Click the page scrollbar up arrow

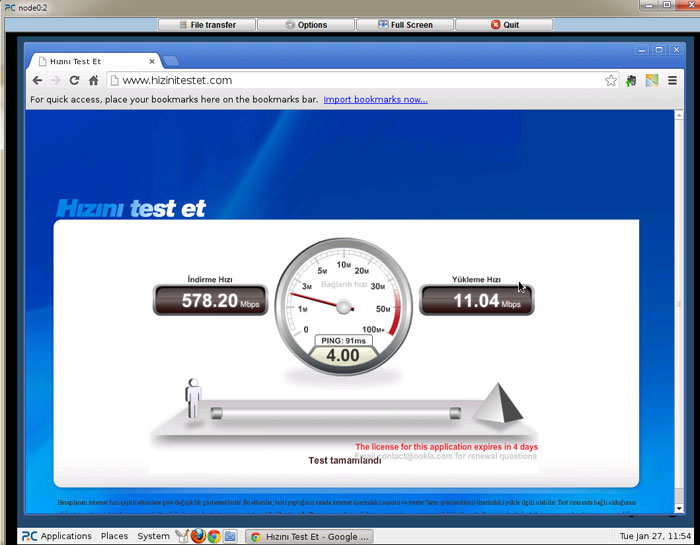pyautogui.click(x=679, y=115)
